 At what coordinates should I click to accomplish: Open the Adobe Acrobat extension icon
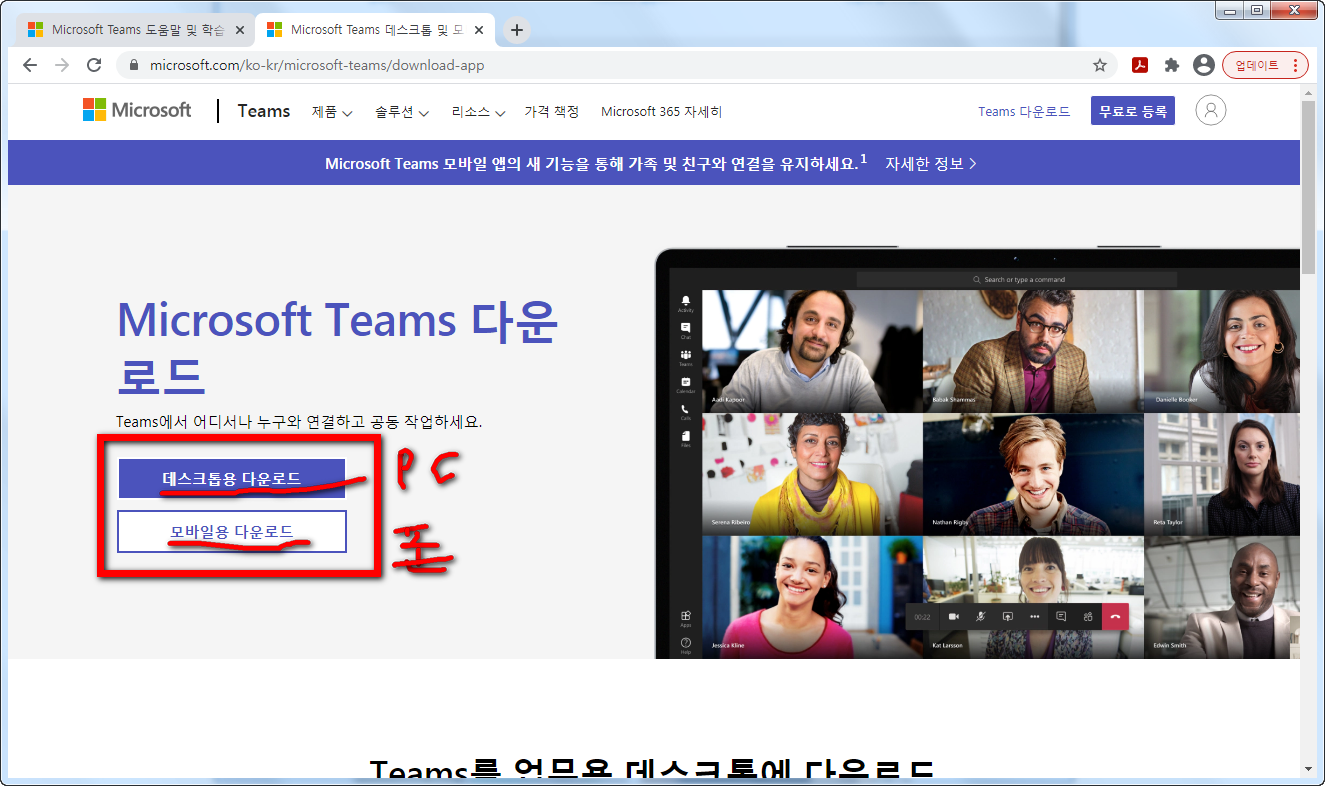point(1140,65)
